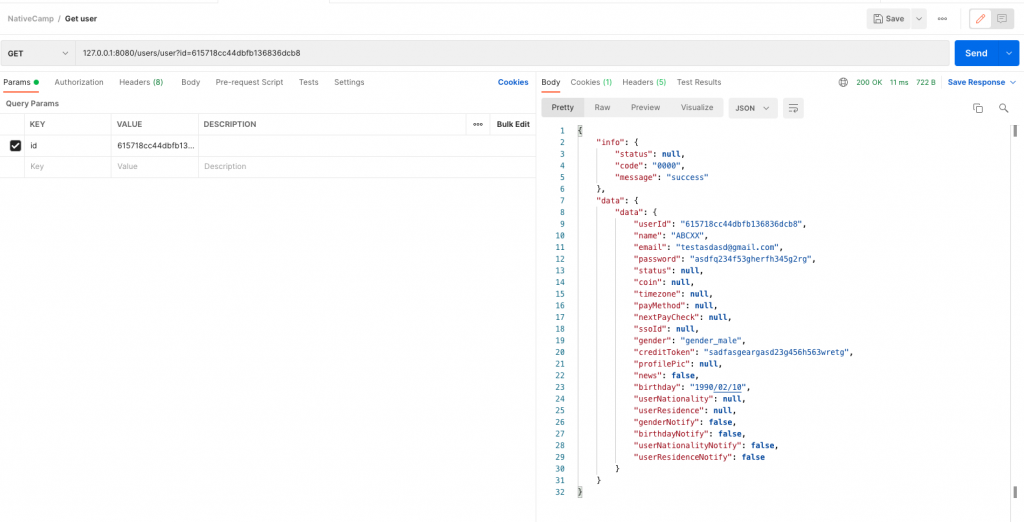Expand the JSON format dropdown

[753, 108]
